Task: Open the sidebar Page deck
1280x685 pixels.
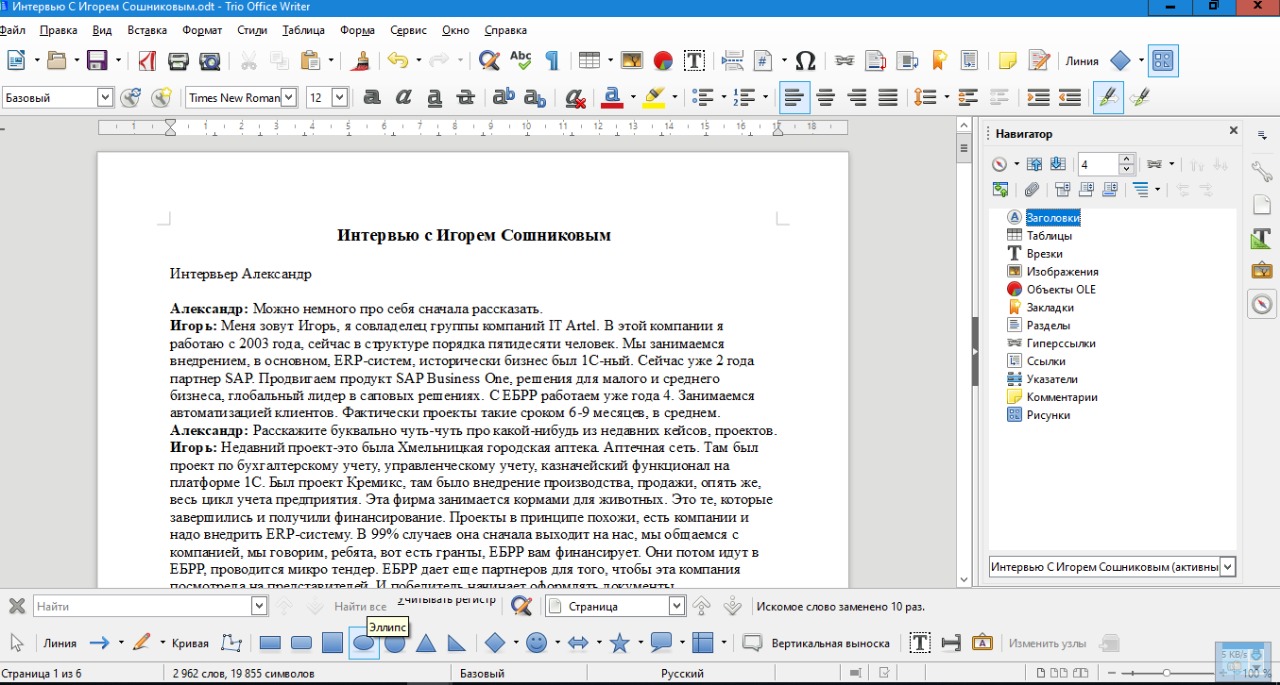Action: tap(1262, 204)
